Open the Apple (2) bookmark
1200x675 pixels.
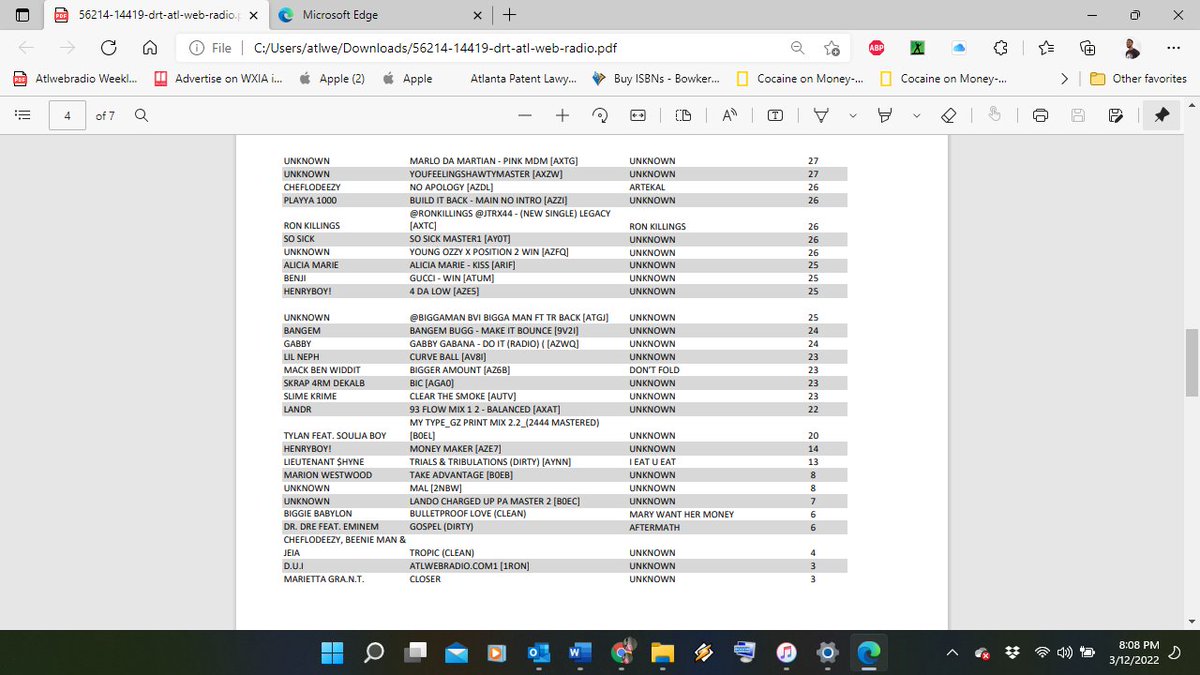pyautogui.click(x=333, y=78)
